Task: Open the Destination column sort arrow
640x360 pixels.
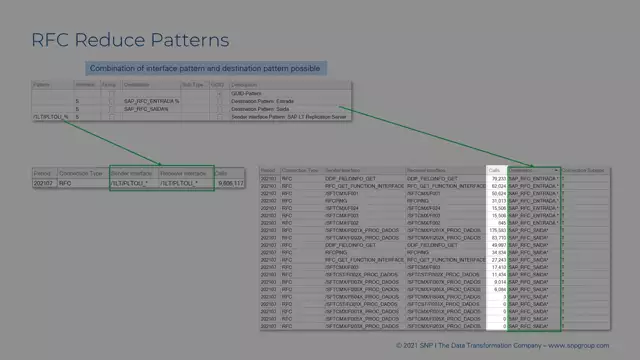Action: click(556, 170)
